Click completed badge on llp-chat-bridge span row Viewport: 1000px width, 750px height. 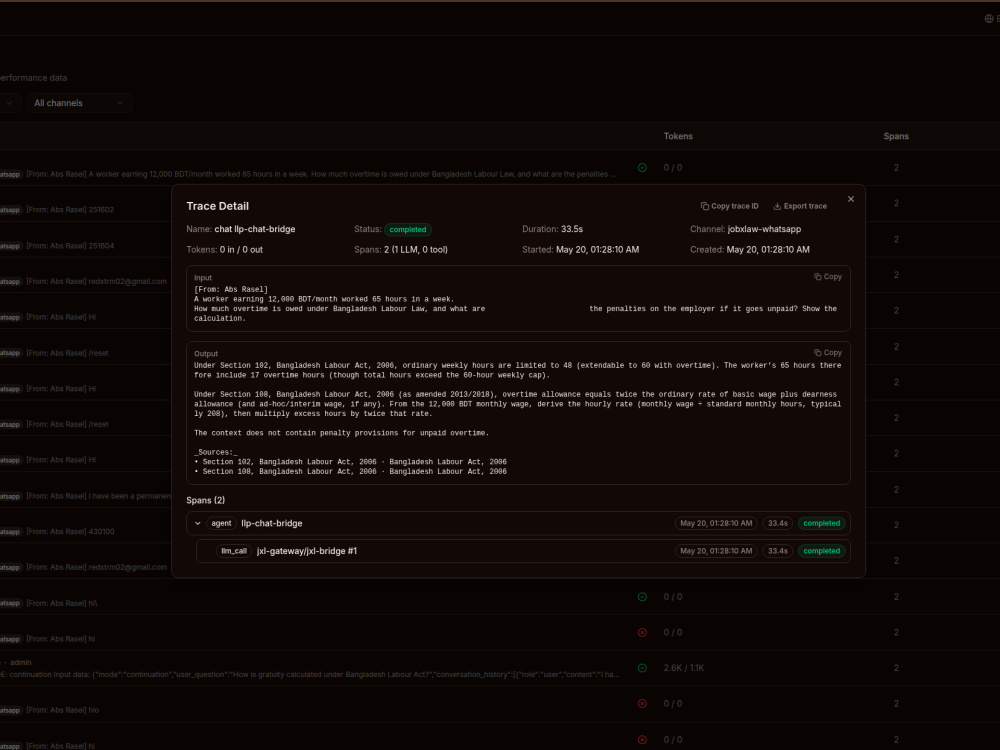(x=821, y=523)
